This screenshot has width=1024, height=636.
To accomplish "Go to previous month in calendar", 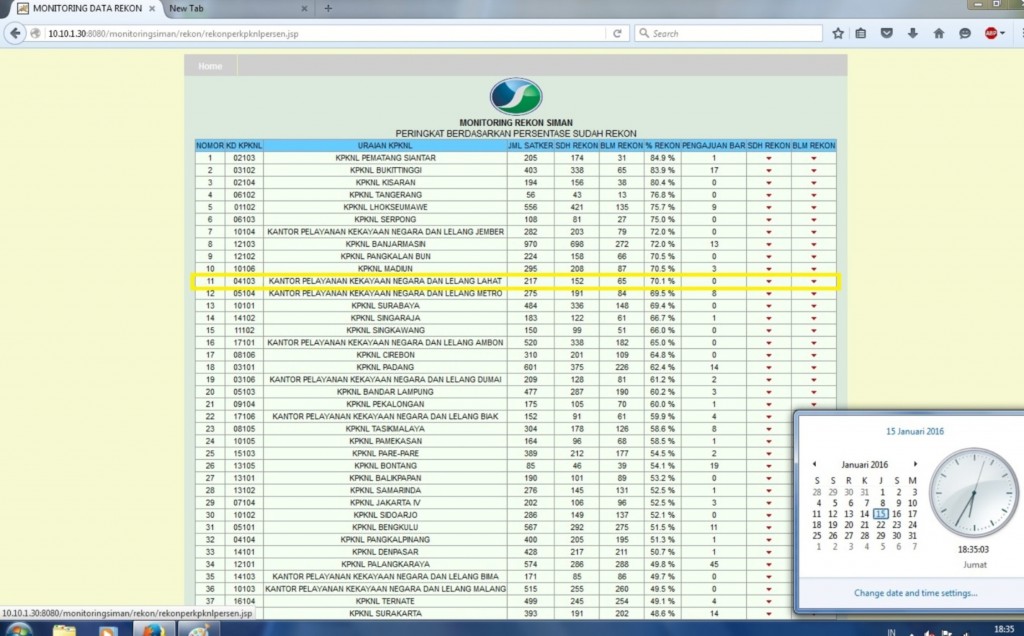I will 814,465.
